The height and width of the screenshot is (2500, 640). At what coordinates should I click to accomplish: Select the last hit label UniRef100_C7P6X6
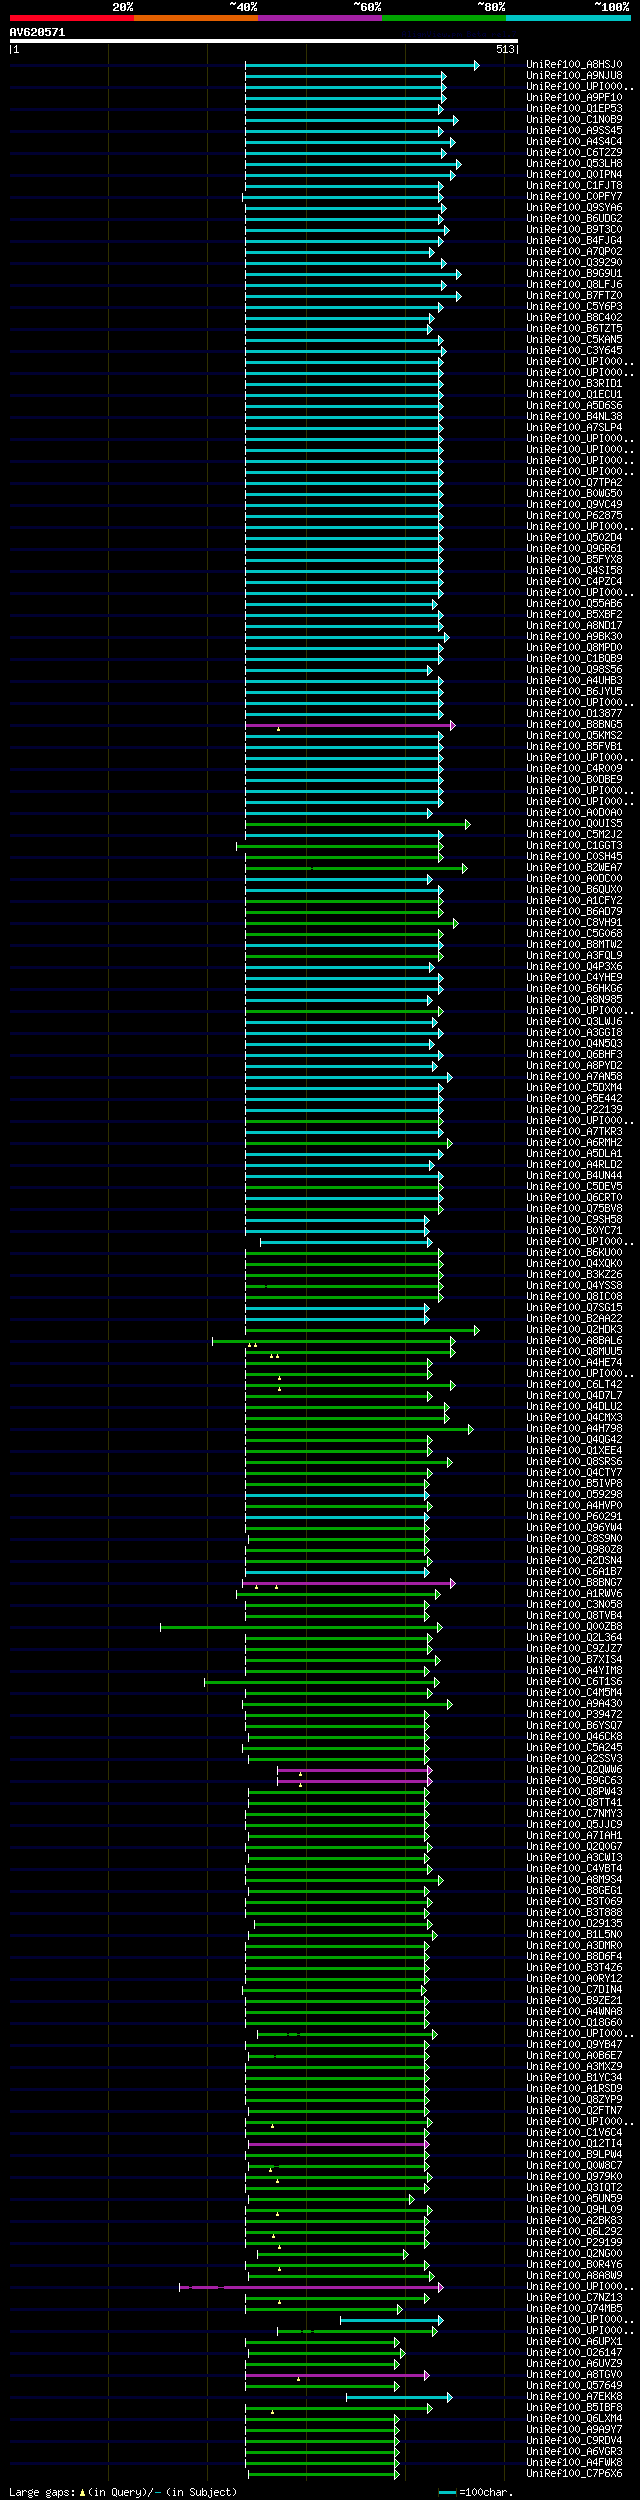pos(574,2474)
